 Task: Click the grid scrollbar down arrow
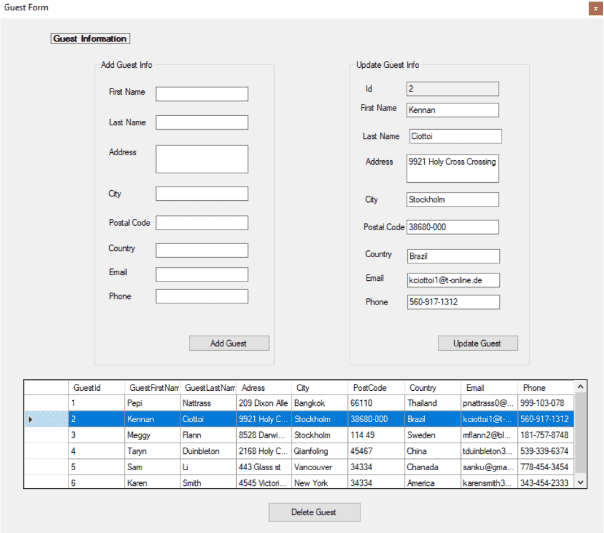(x=581, y=482)
